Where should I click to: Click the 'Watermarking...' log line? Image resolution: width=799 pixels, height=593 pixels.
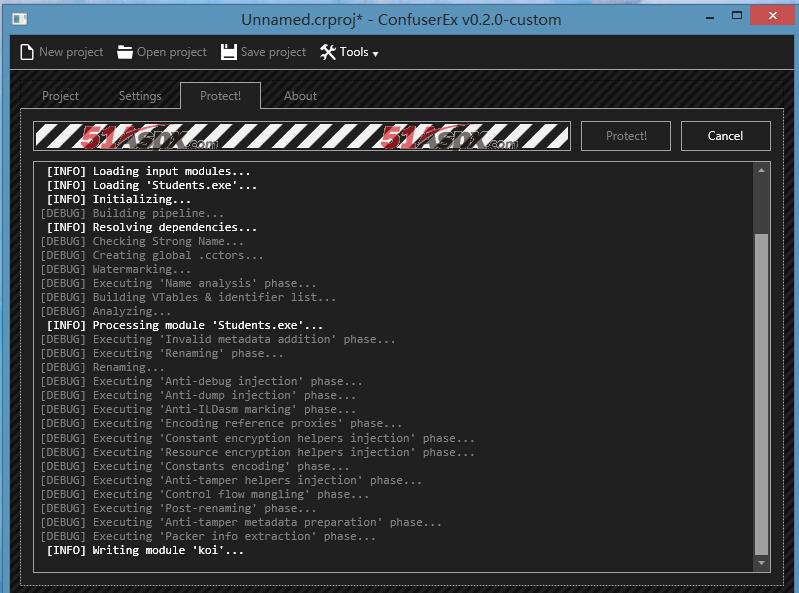point(116,269)
